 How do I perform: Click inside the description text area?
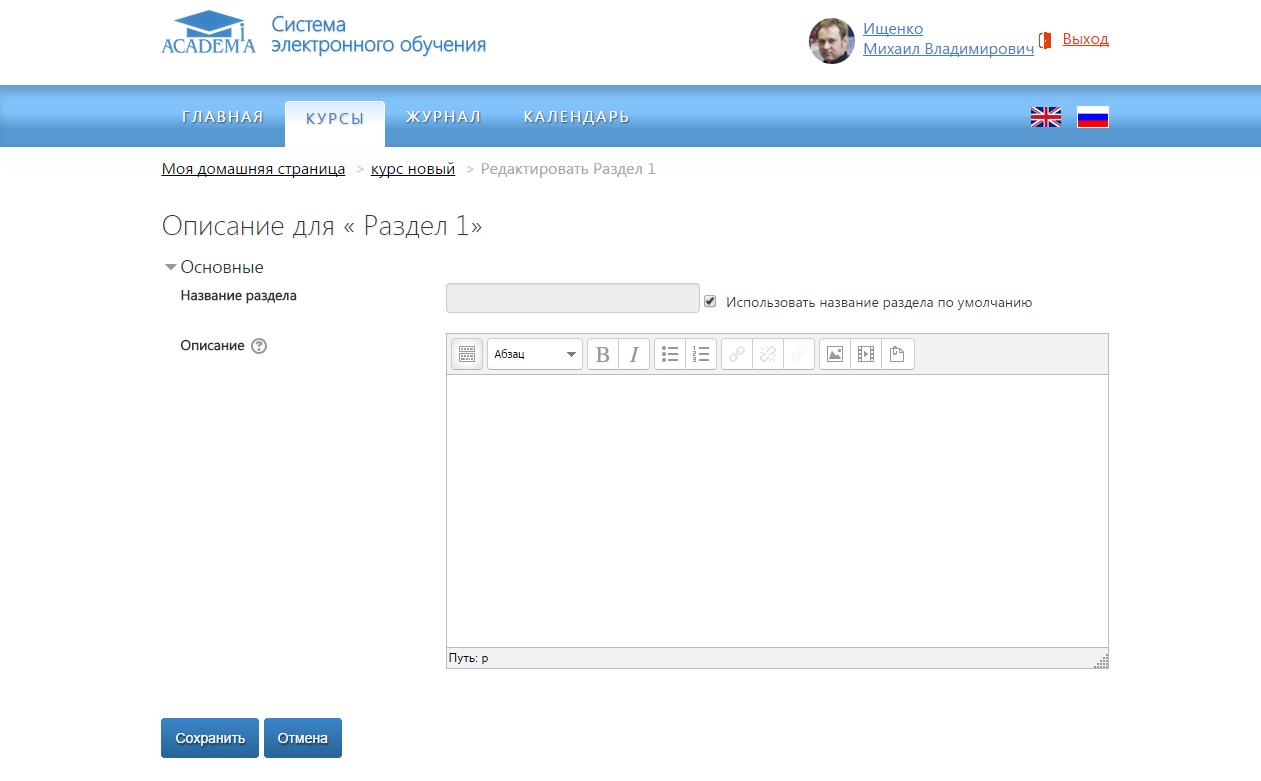pos(776,510)
